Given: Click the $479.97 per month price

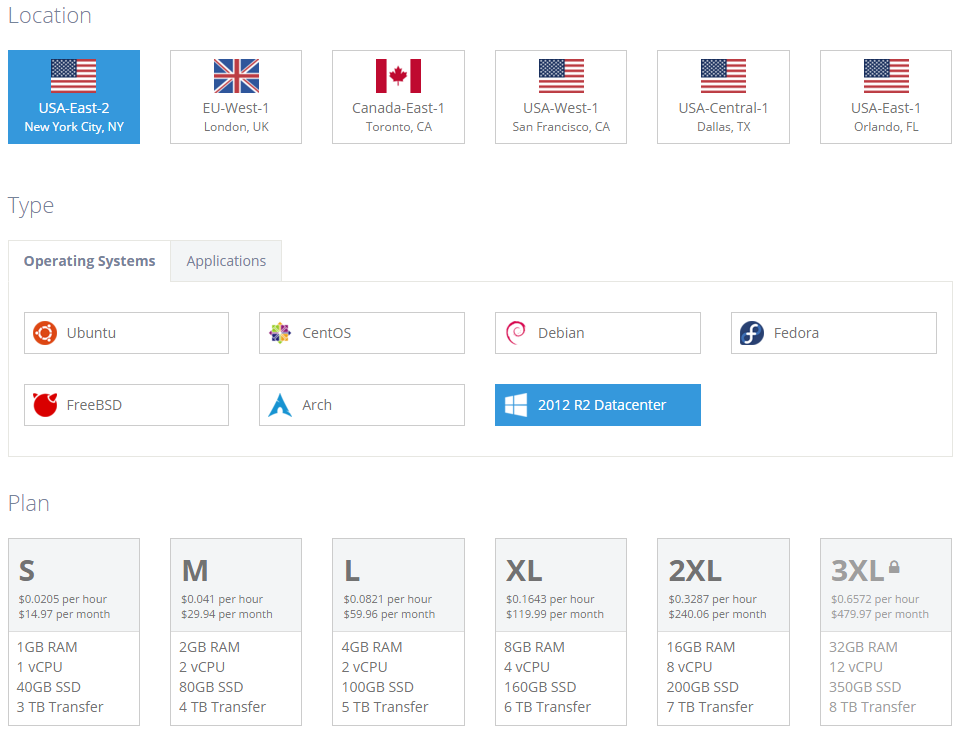Looking at the screenshot, I should [880, 614].
